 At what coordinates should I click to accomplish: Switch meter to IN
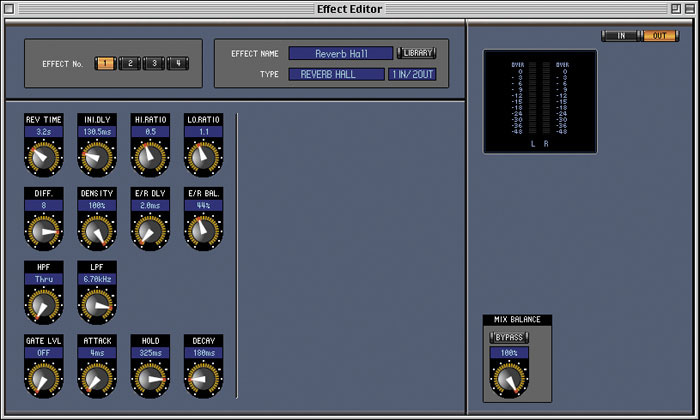[x=620, y=36]
